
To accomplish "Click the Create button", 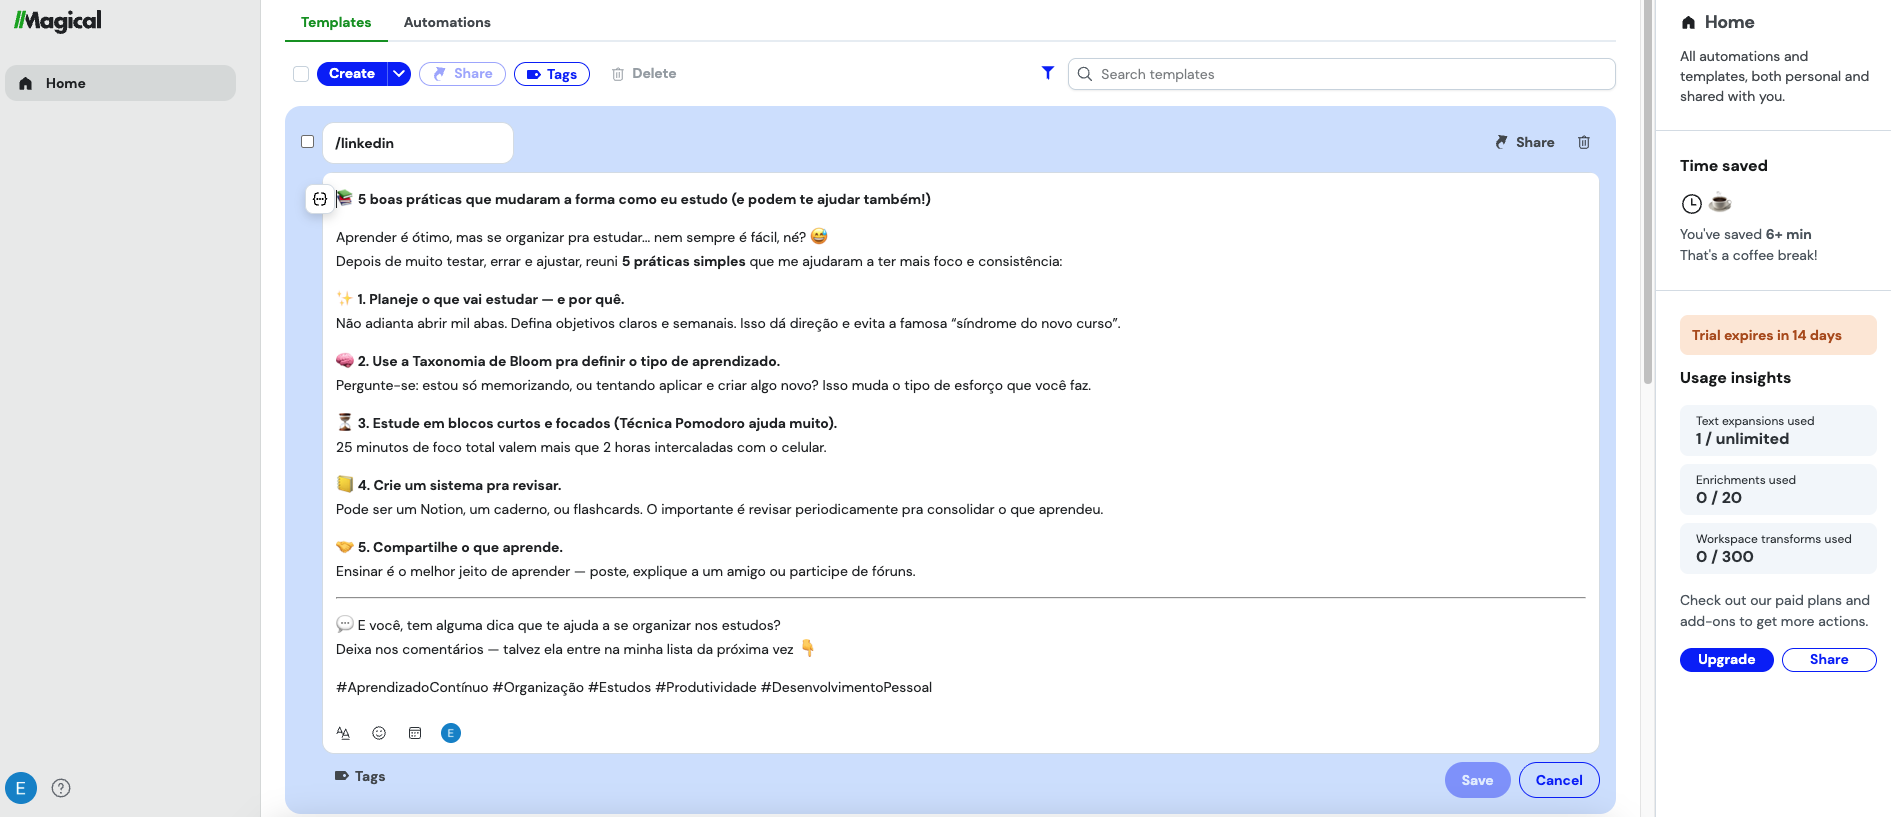I will pyautogui.click(x=352, y=74).
